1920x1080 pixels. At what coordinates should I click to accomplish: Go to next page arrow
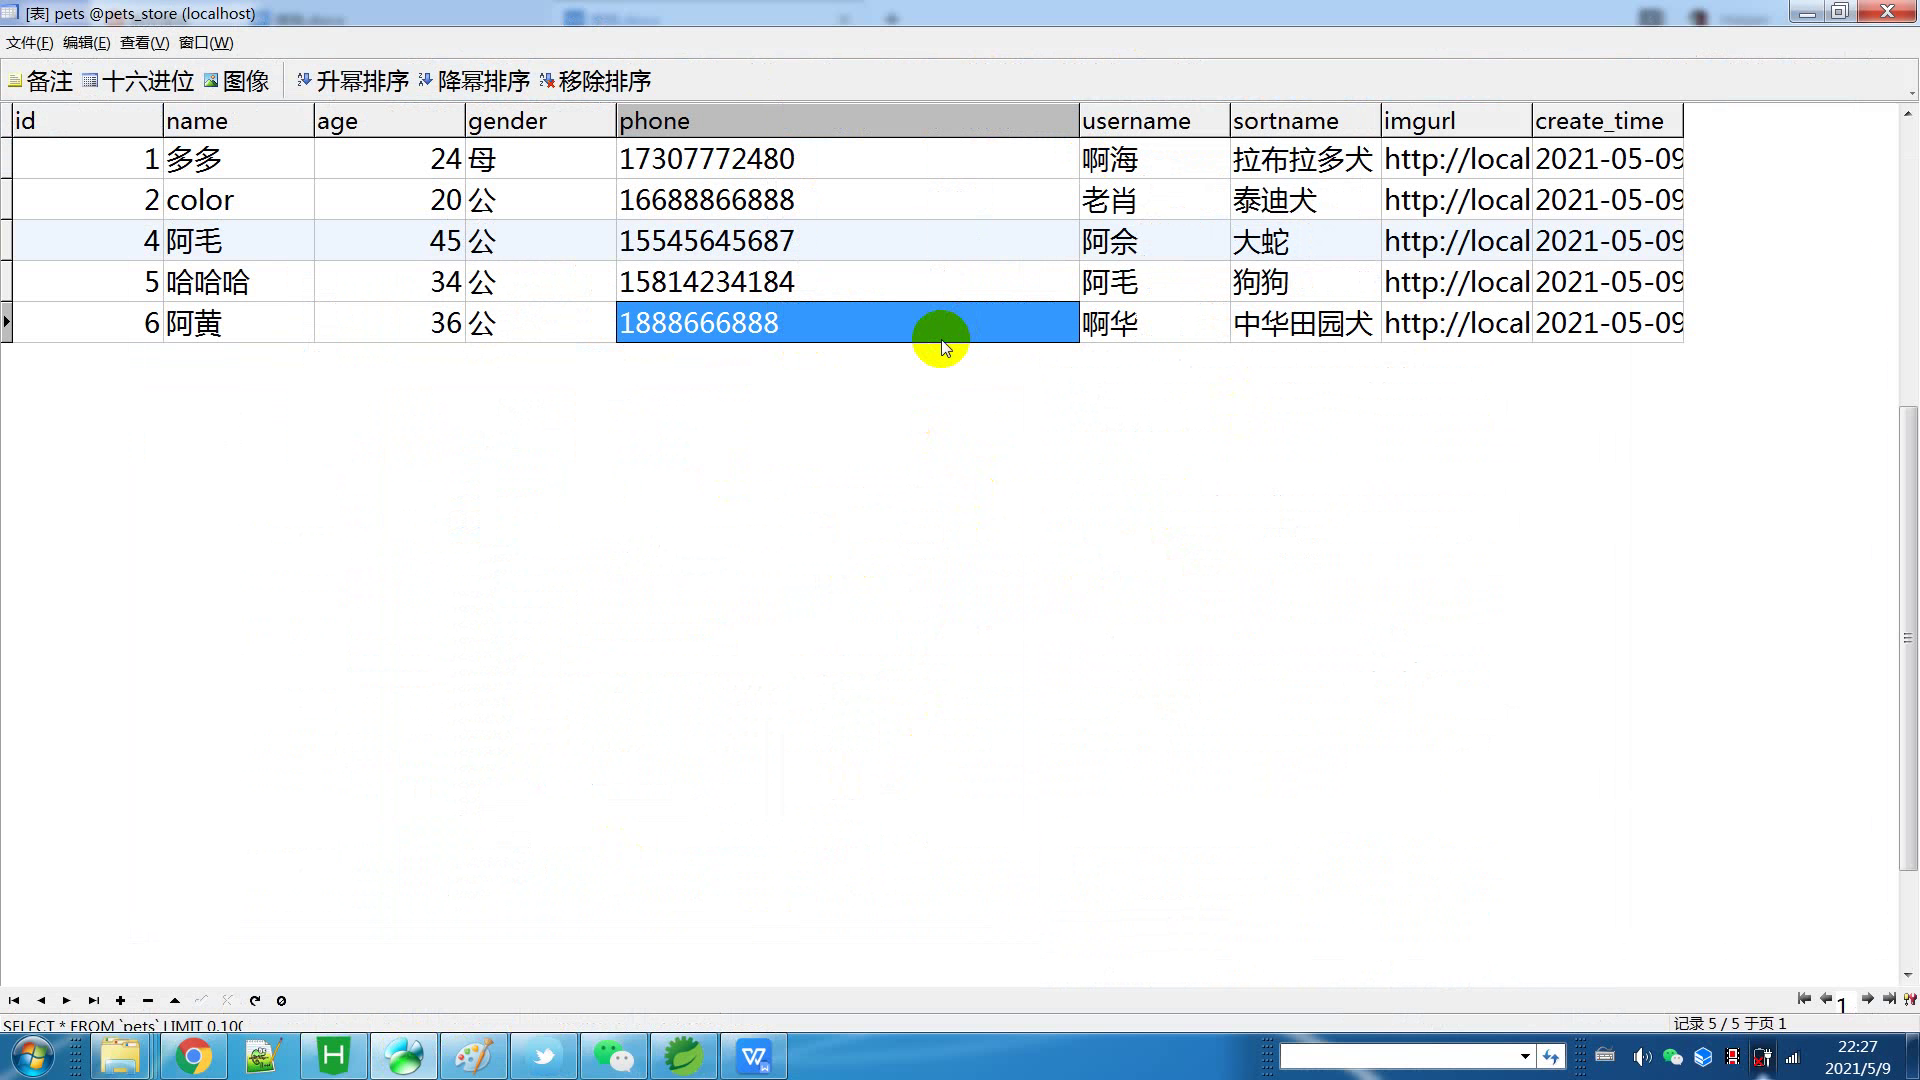tap(1867, 999)
